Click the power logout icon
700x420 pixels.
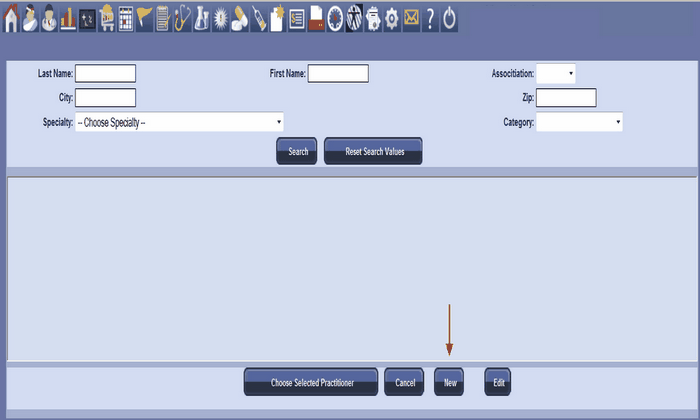(x=449, y=19)
